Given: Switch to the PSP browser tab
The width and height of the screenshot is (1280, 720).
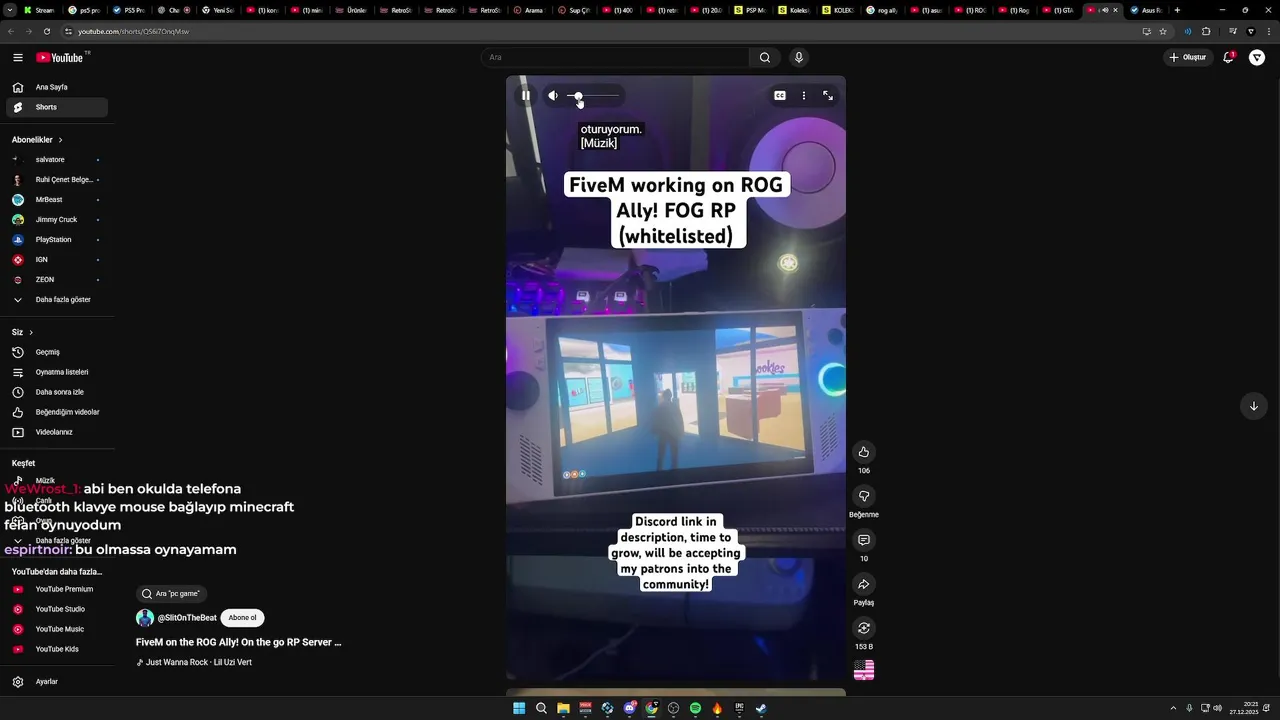Looking at the screenshot, I should tap(750, 10).
